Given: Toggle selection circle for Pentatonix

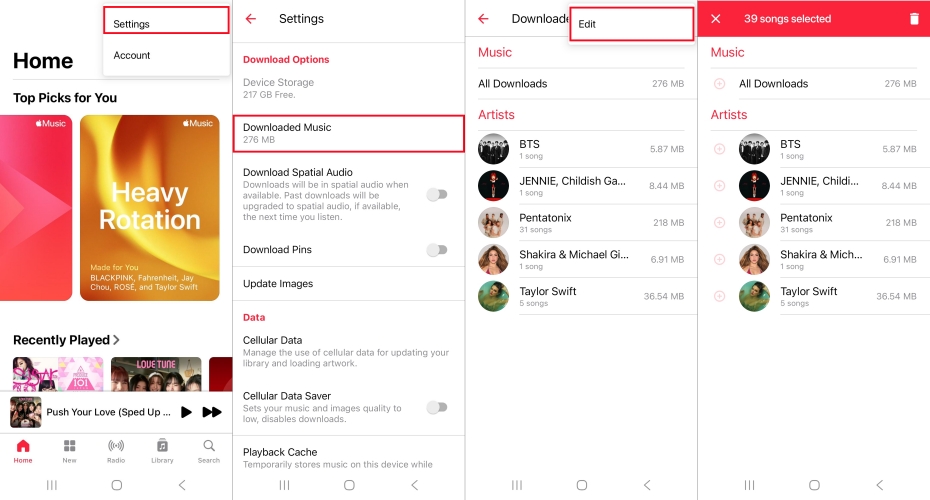Looking at the screenshot, I should click(719, 222).
